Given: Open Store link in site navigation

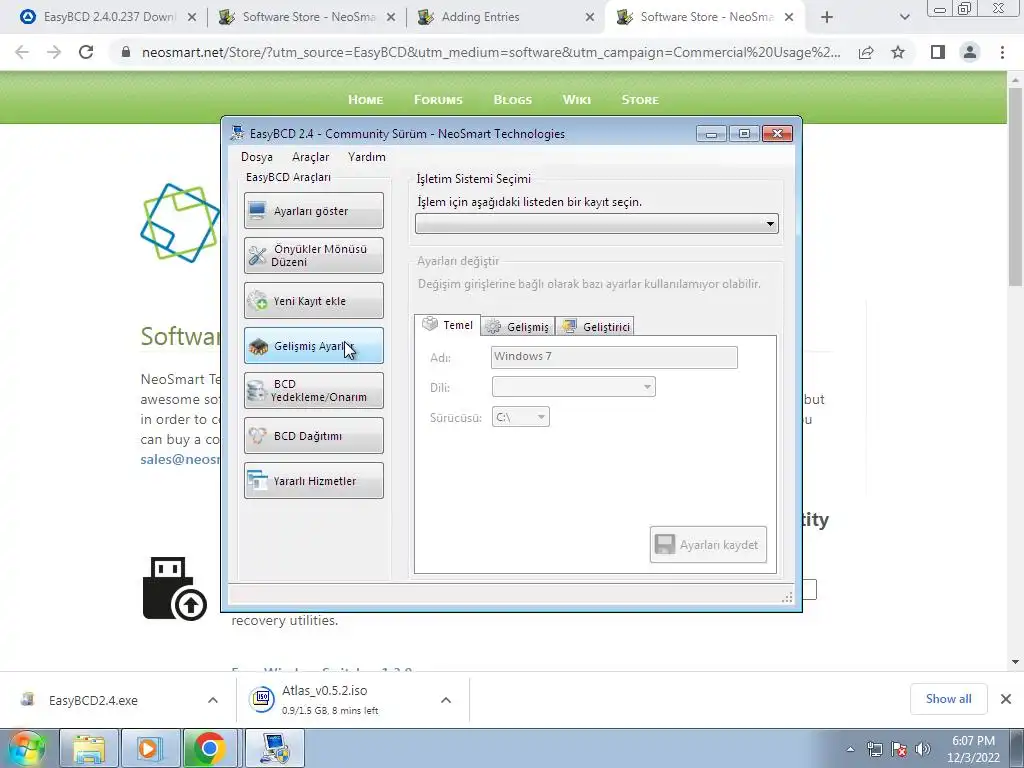Looking at the screenshot, I should (640, 100).
